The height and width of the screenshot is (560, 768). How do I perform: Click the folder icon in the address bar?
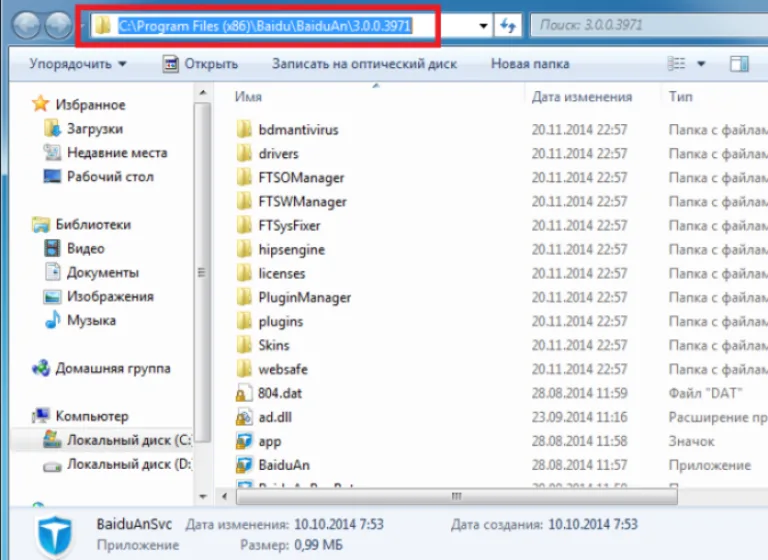[103, 25]
